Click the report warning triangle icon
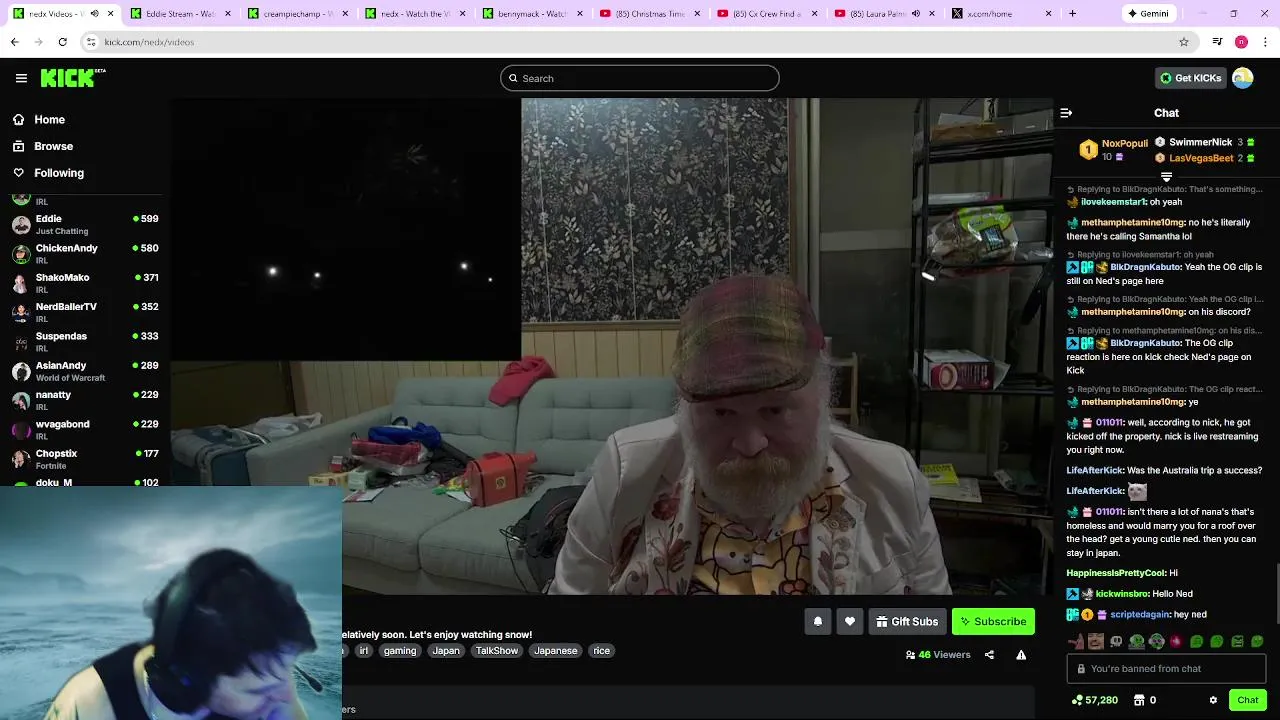 coord(1021,655)
